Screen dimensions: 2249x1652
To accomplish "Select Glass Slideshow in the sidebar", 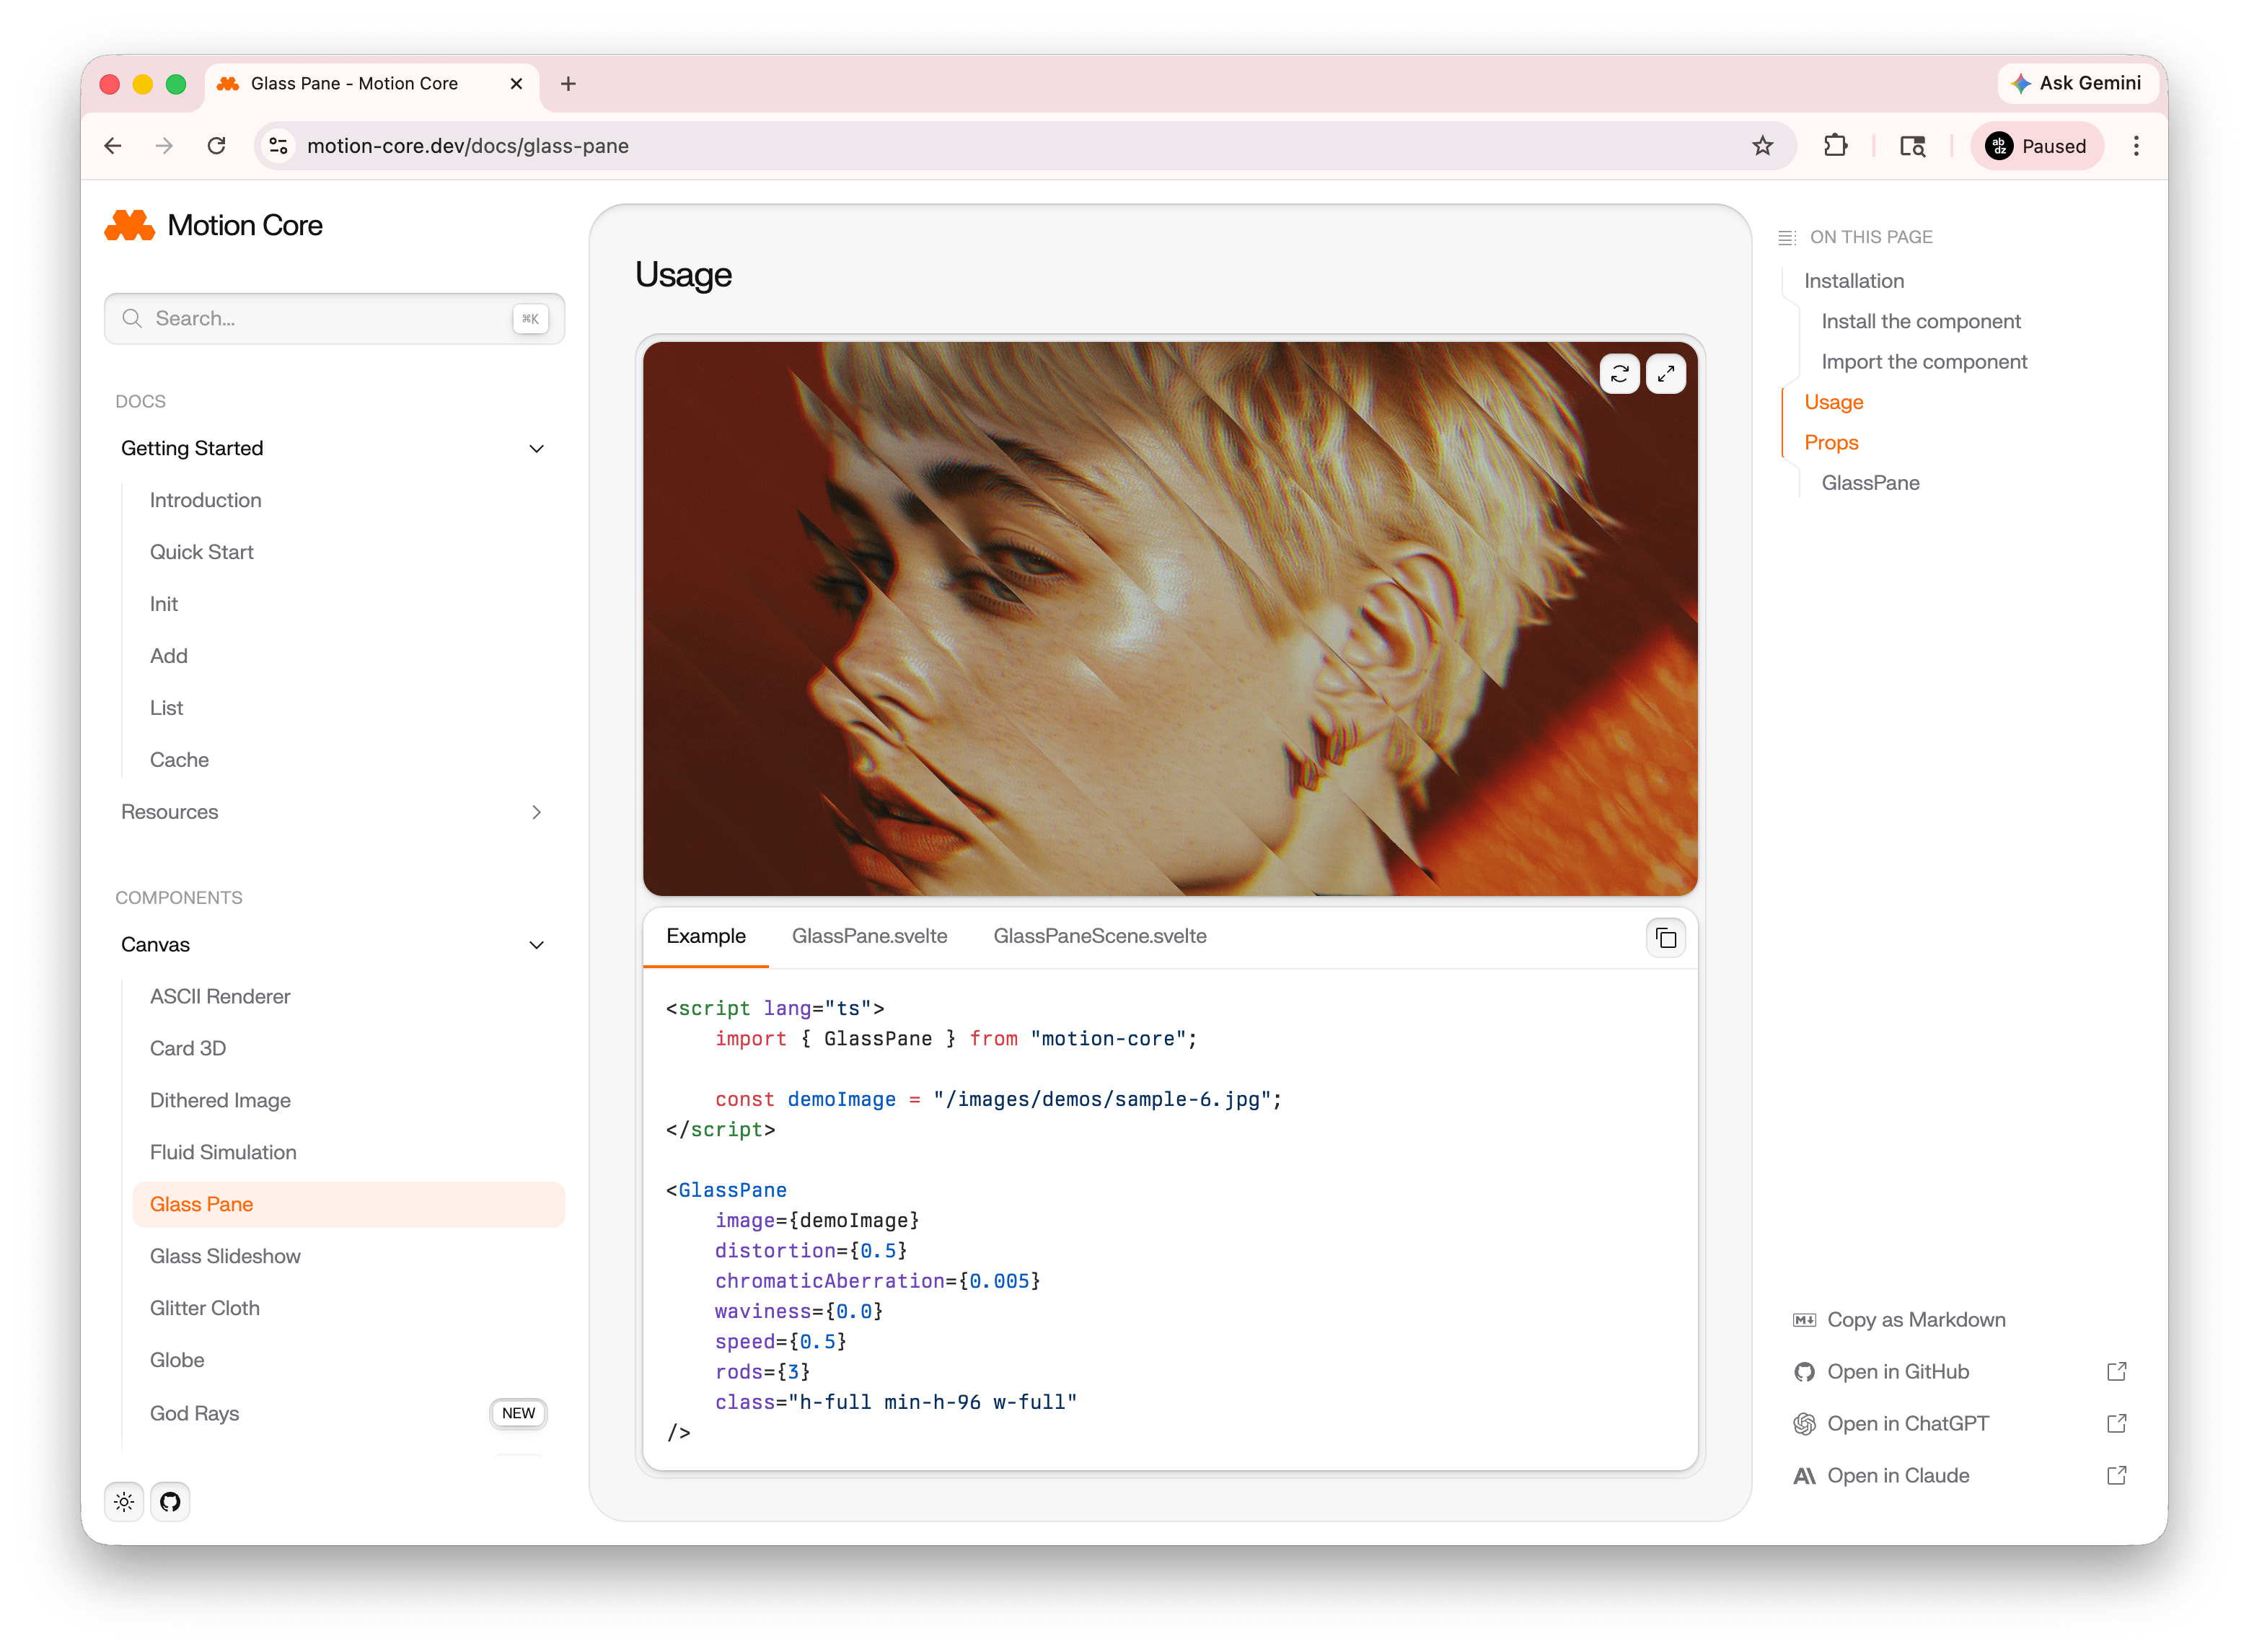I will pyautogui.click(x=225, y=1256).
